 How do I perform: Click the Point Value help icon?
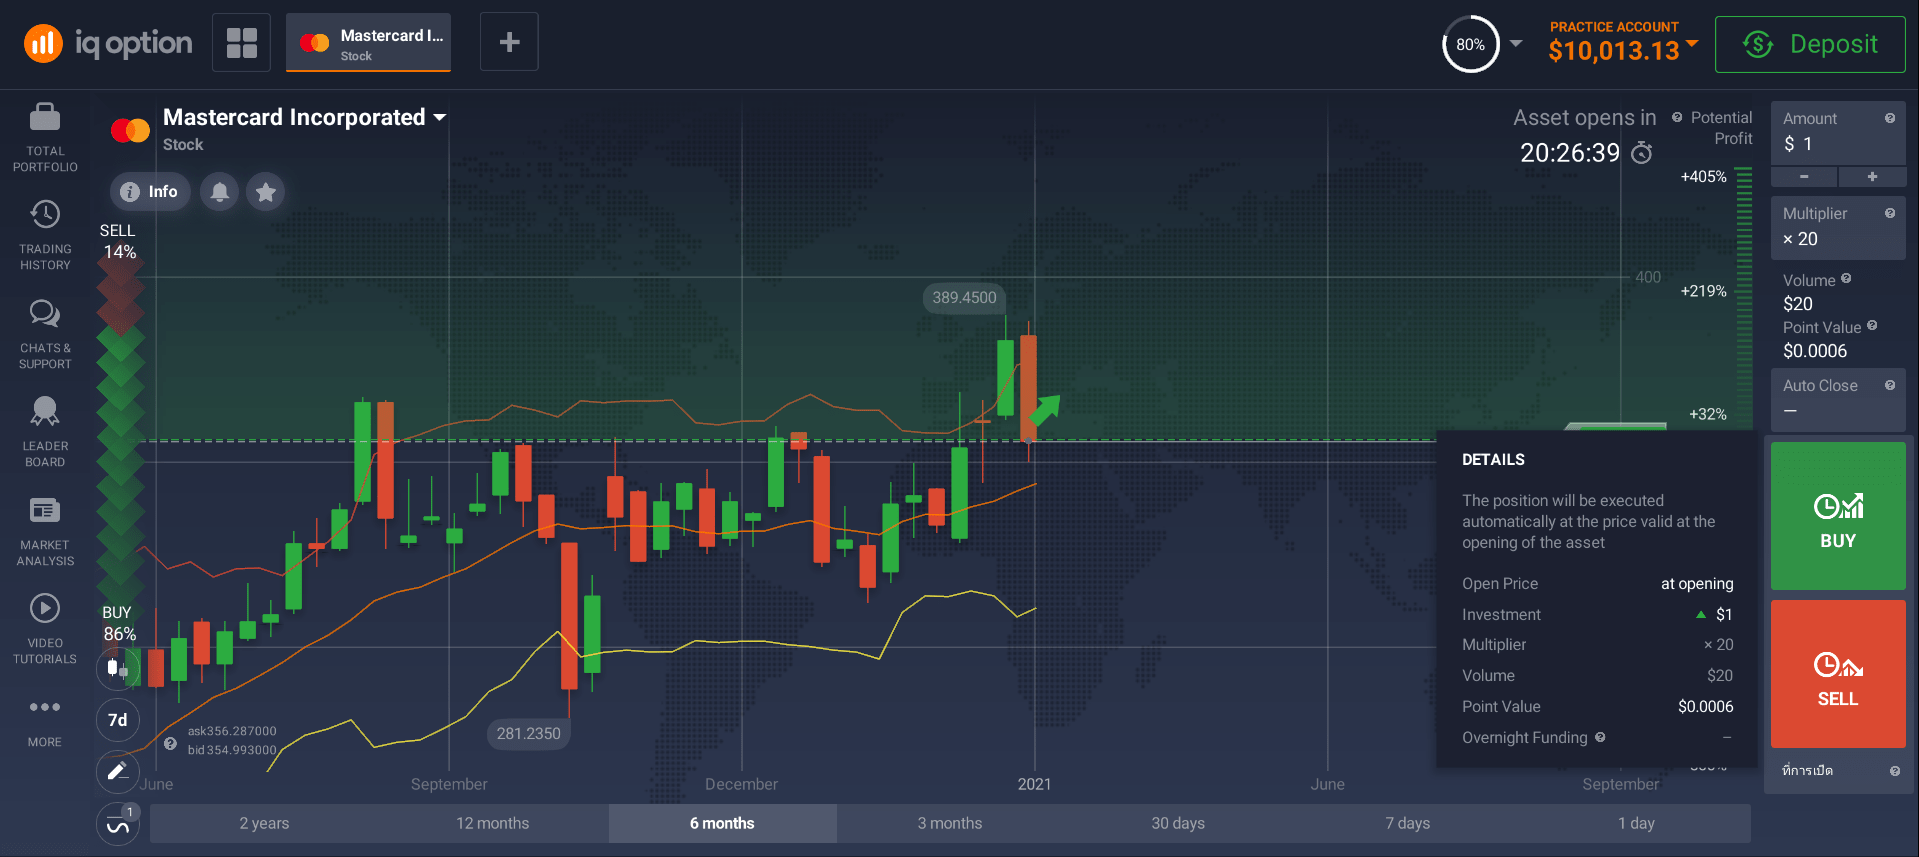(x=1872, y=326)
